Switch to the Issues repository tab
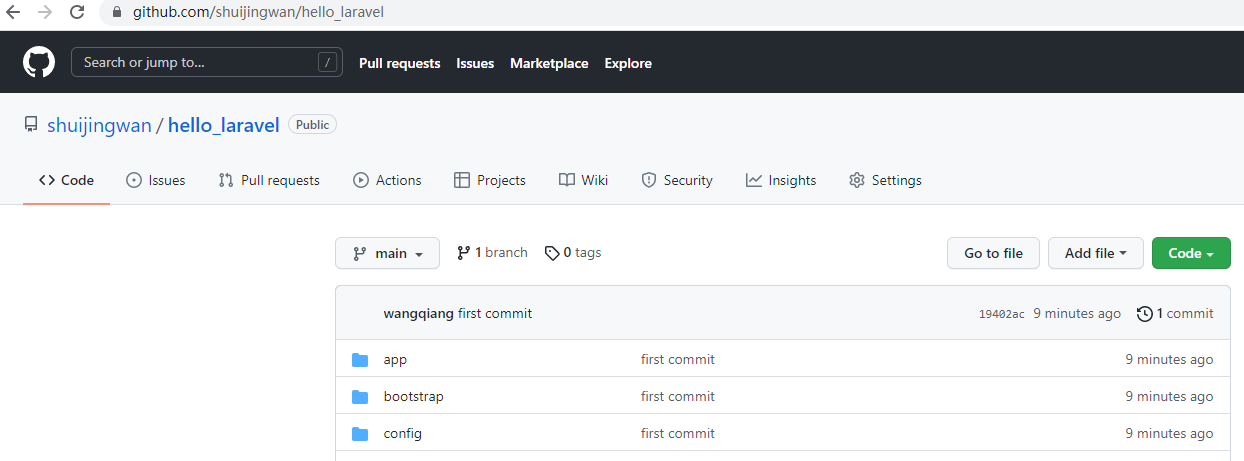 click(156, 180)
